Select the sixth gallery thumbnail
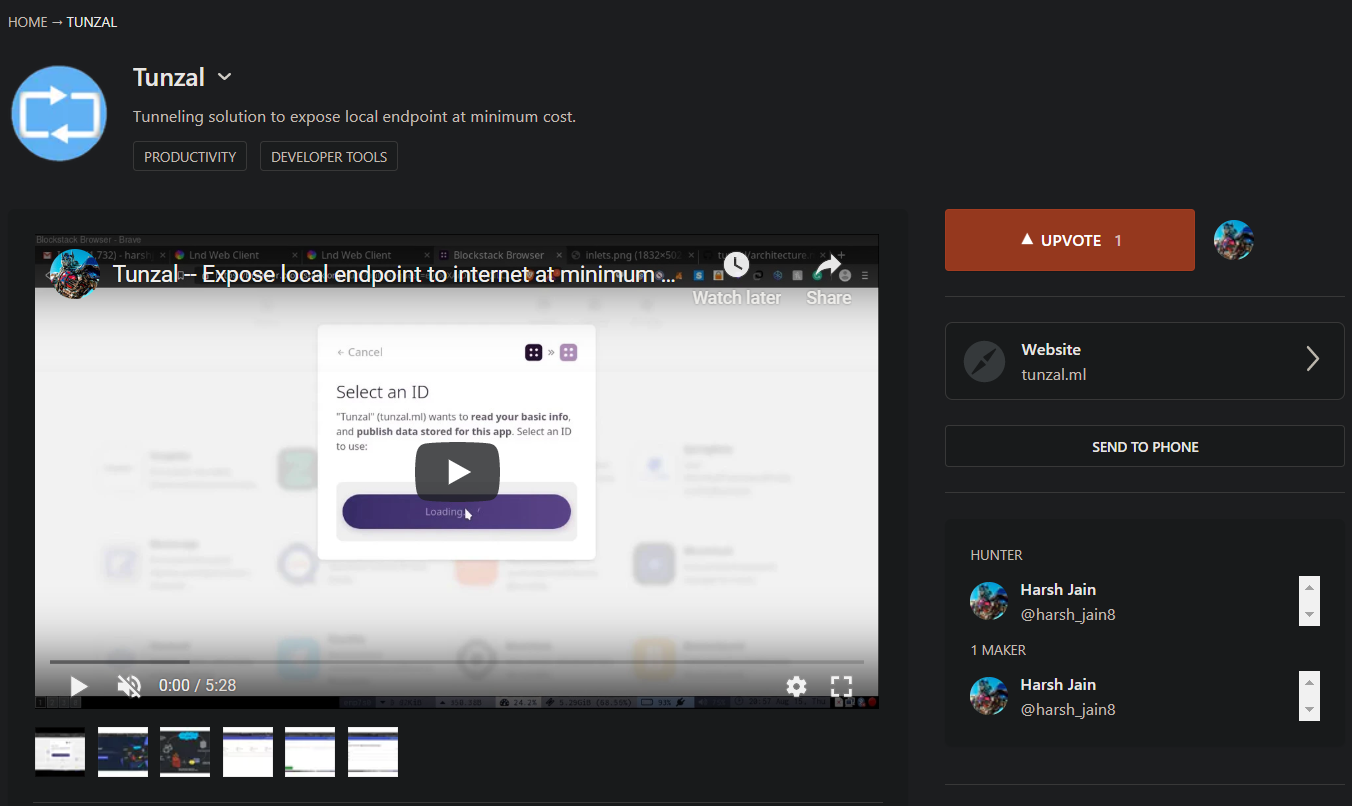The height and width of the screenshot is (806, 1352). [373, 752]
